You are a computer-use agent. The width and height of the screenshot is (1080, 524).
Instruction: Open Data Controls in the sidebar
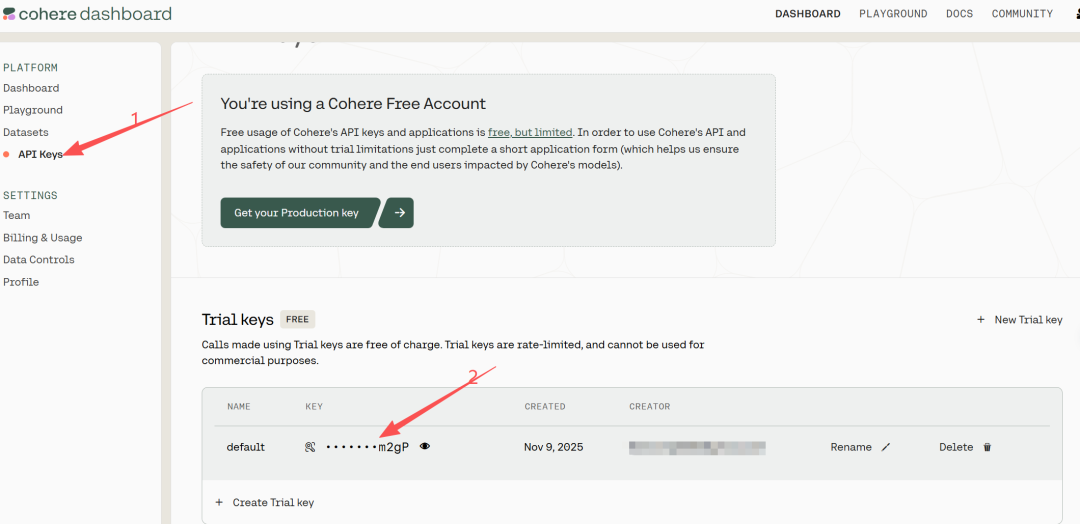[39, 260]
